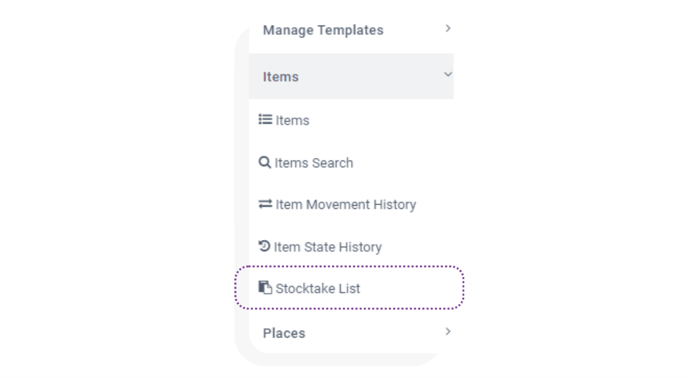Expand Manage Templates using its chevron arrow
The height and width of the screenshot is (378, 688).
click(x=448, y=28)
